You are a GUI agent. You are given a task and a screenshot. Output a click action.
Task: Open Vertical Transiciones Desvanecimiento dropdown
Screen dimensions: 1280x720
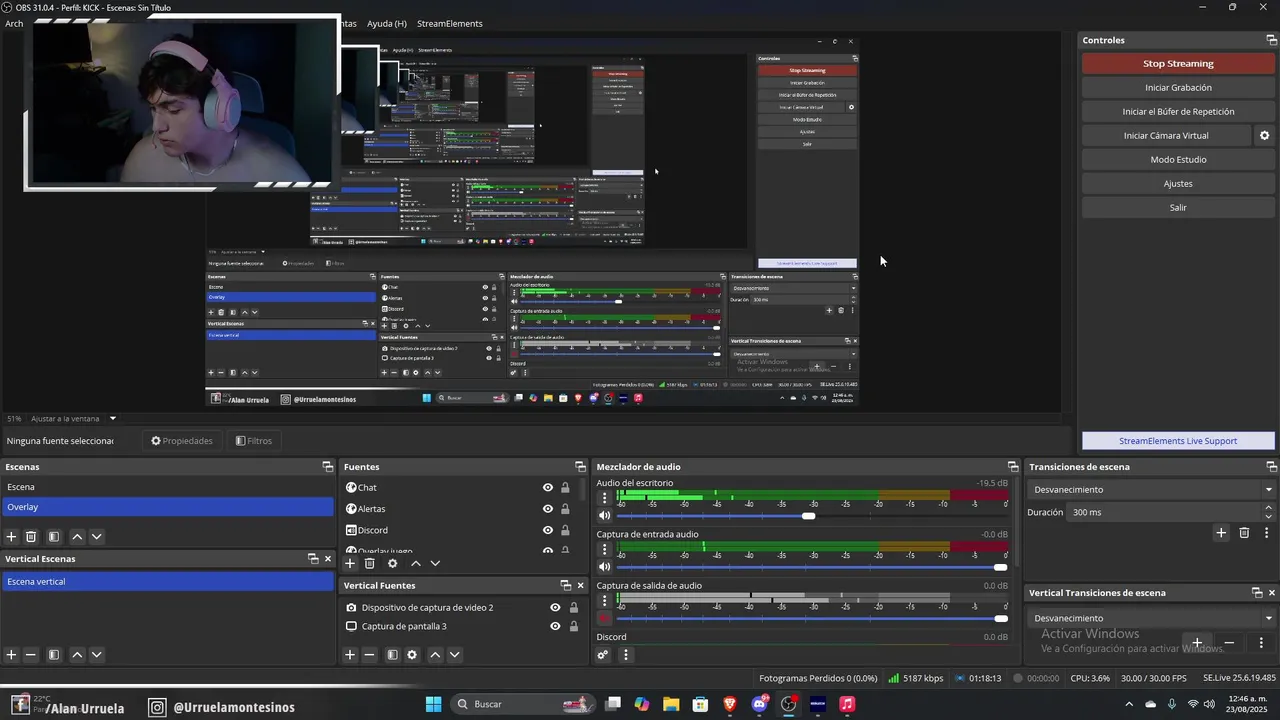click(1150, 618)
